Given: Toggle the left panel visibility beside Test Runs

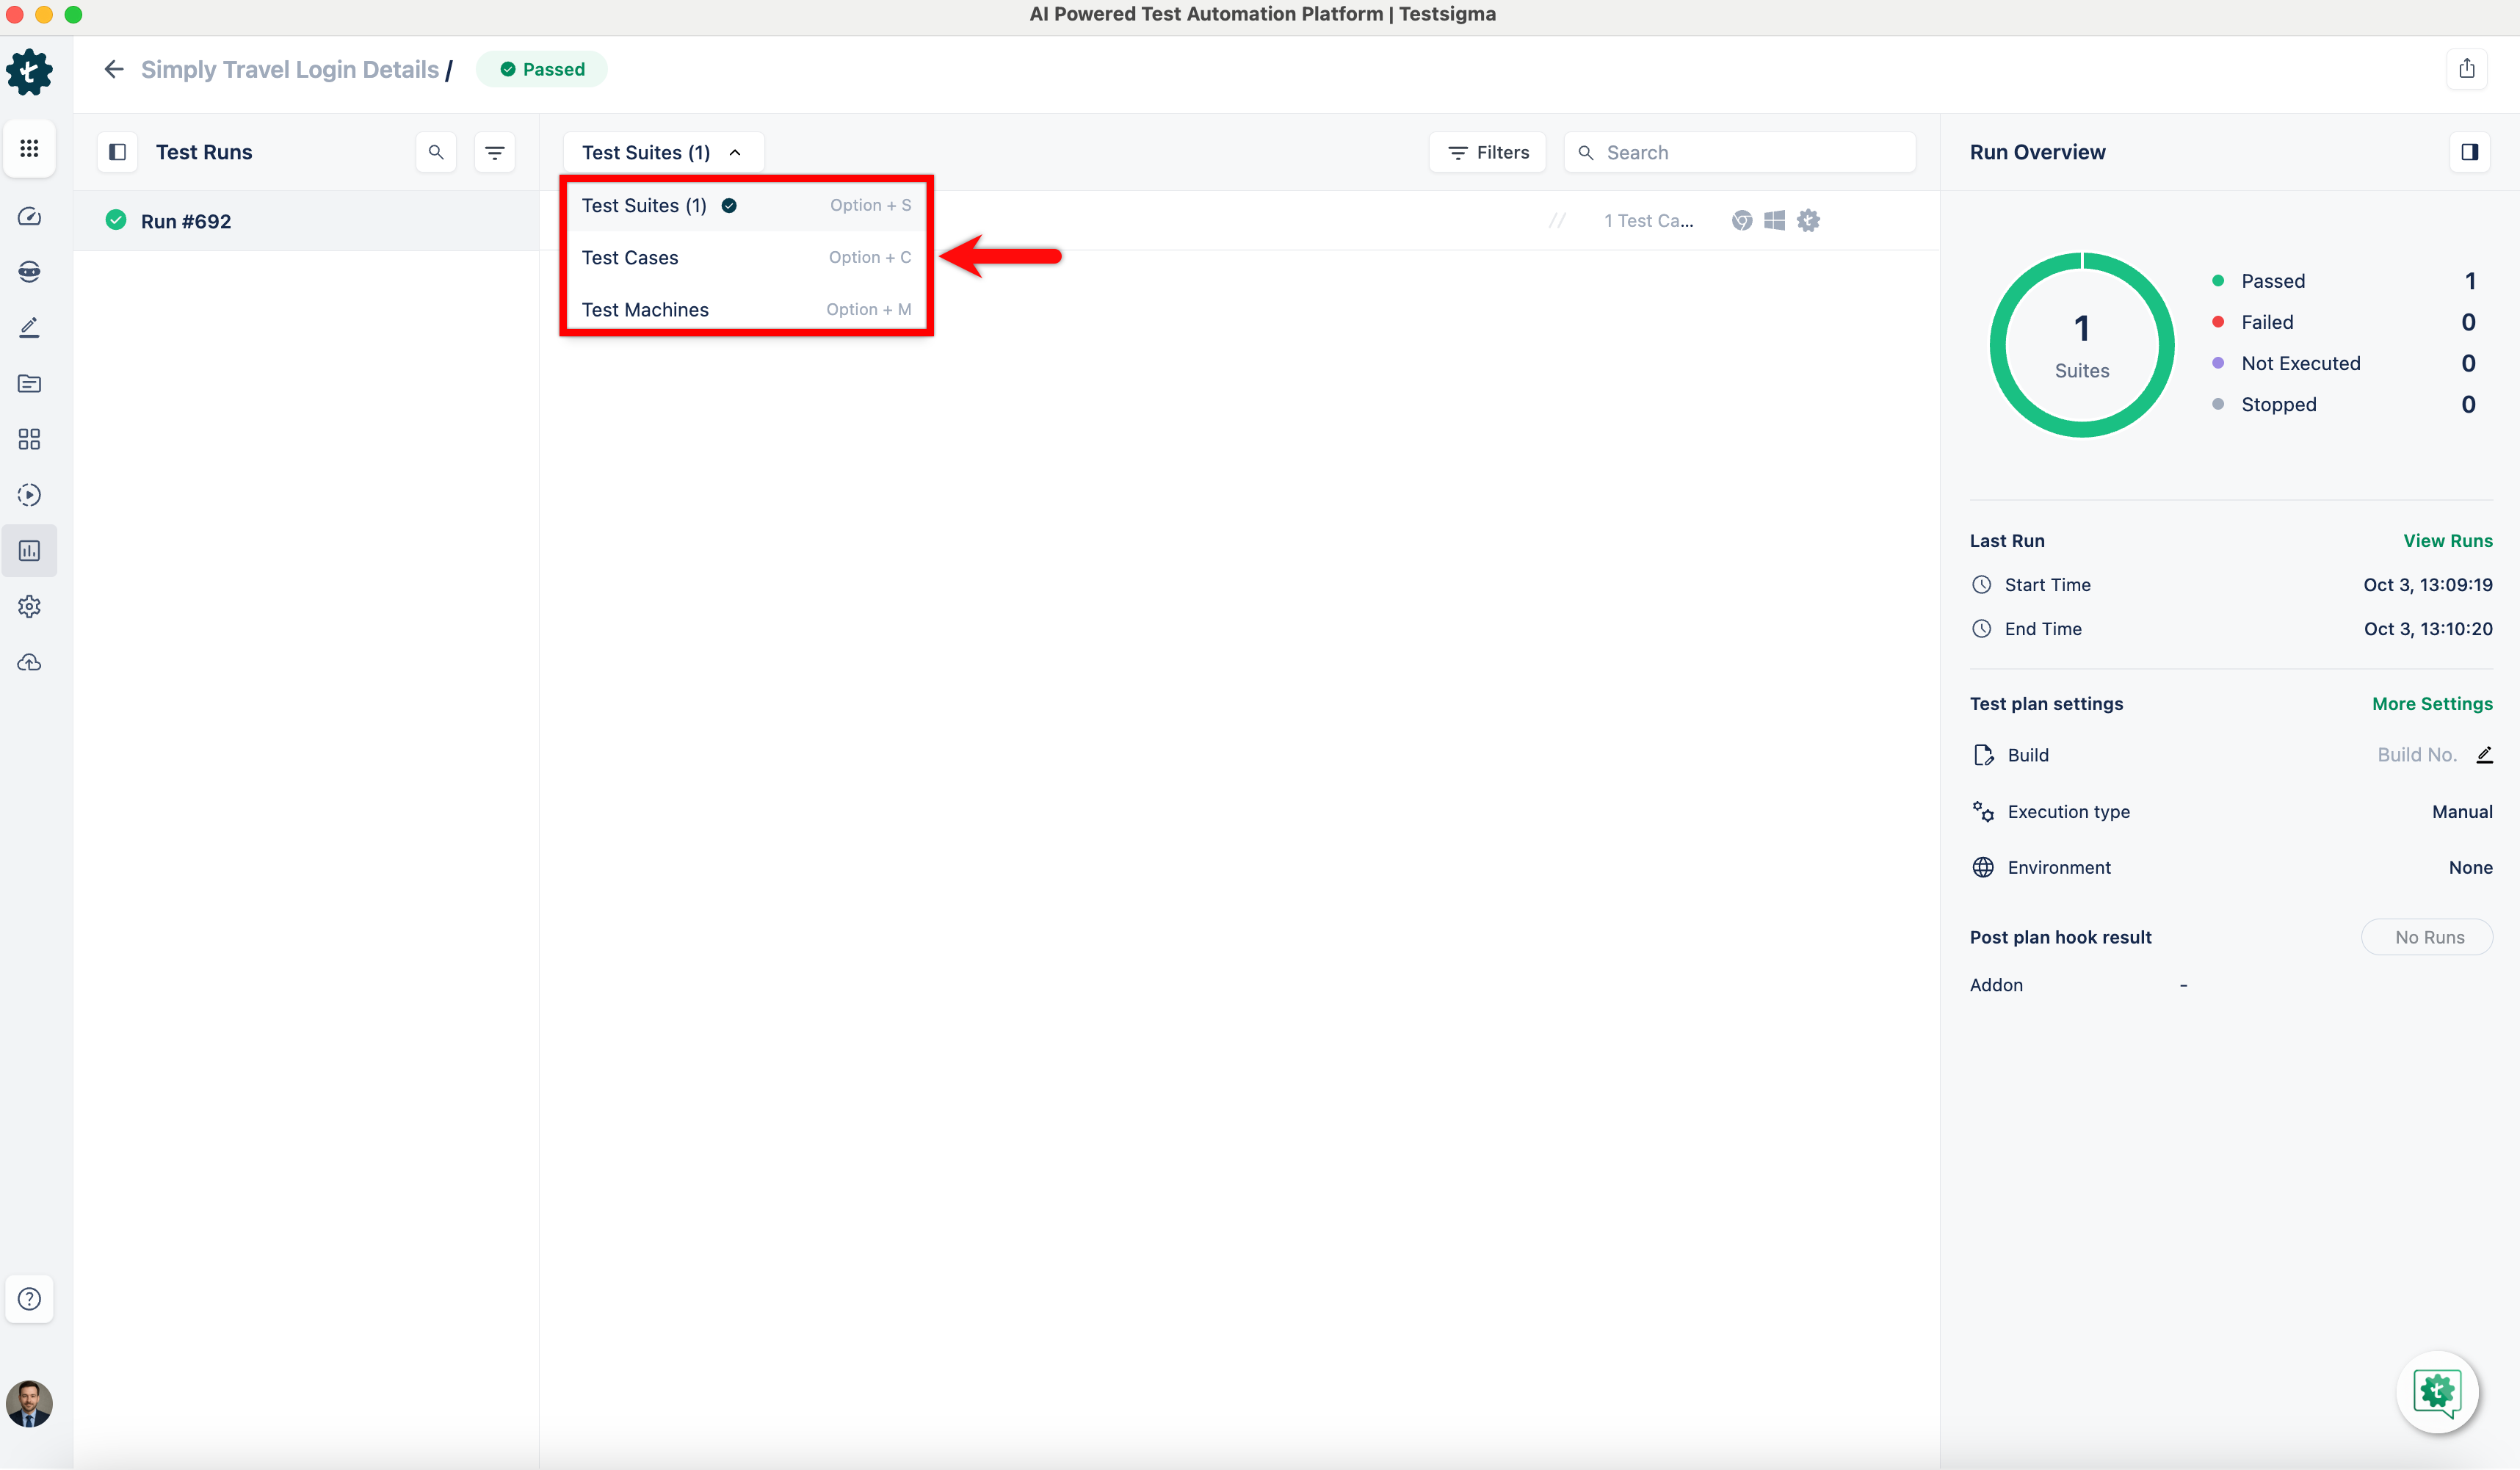Looking at the screenshot, I should pyautogui.click(x=117, y=152).
